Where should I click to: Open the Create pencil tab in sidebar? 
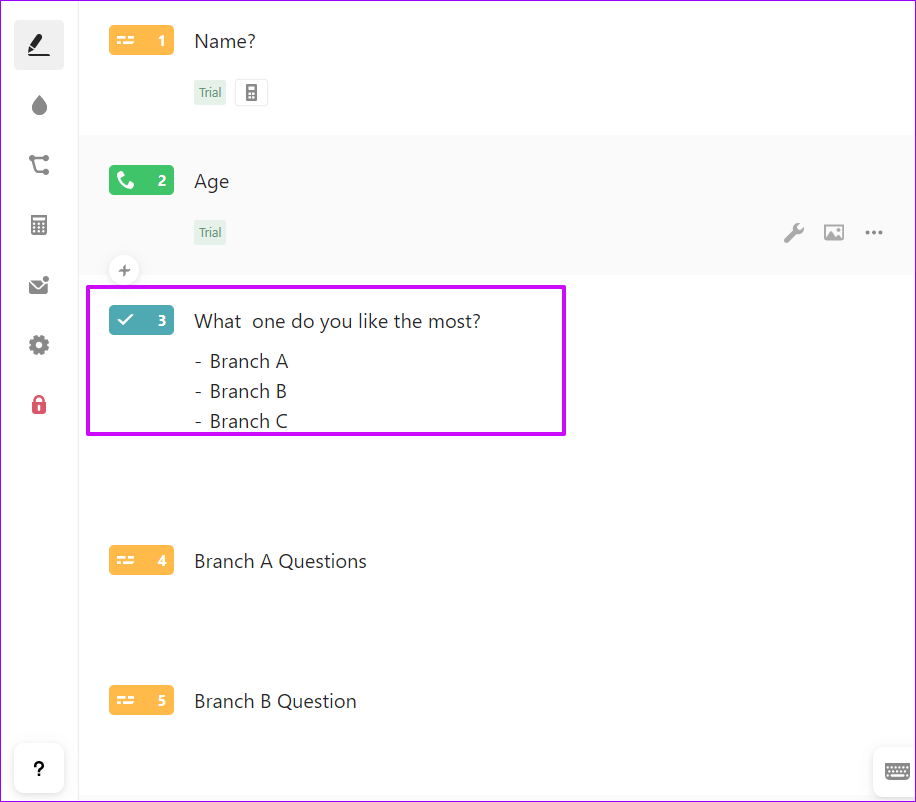pyautogui.click(x=39, y=45)
